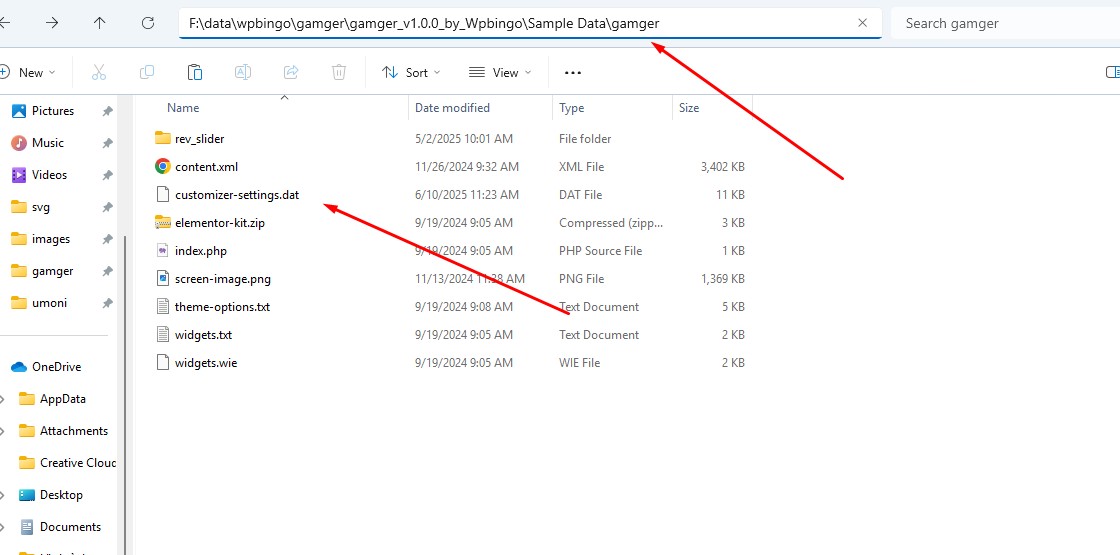
Task: Click the Copy icon in toolbar
Action: coord(147,72)
